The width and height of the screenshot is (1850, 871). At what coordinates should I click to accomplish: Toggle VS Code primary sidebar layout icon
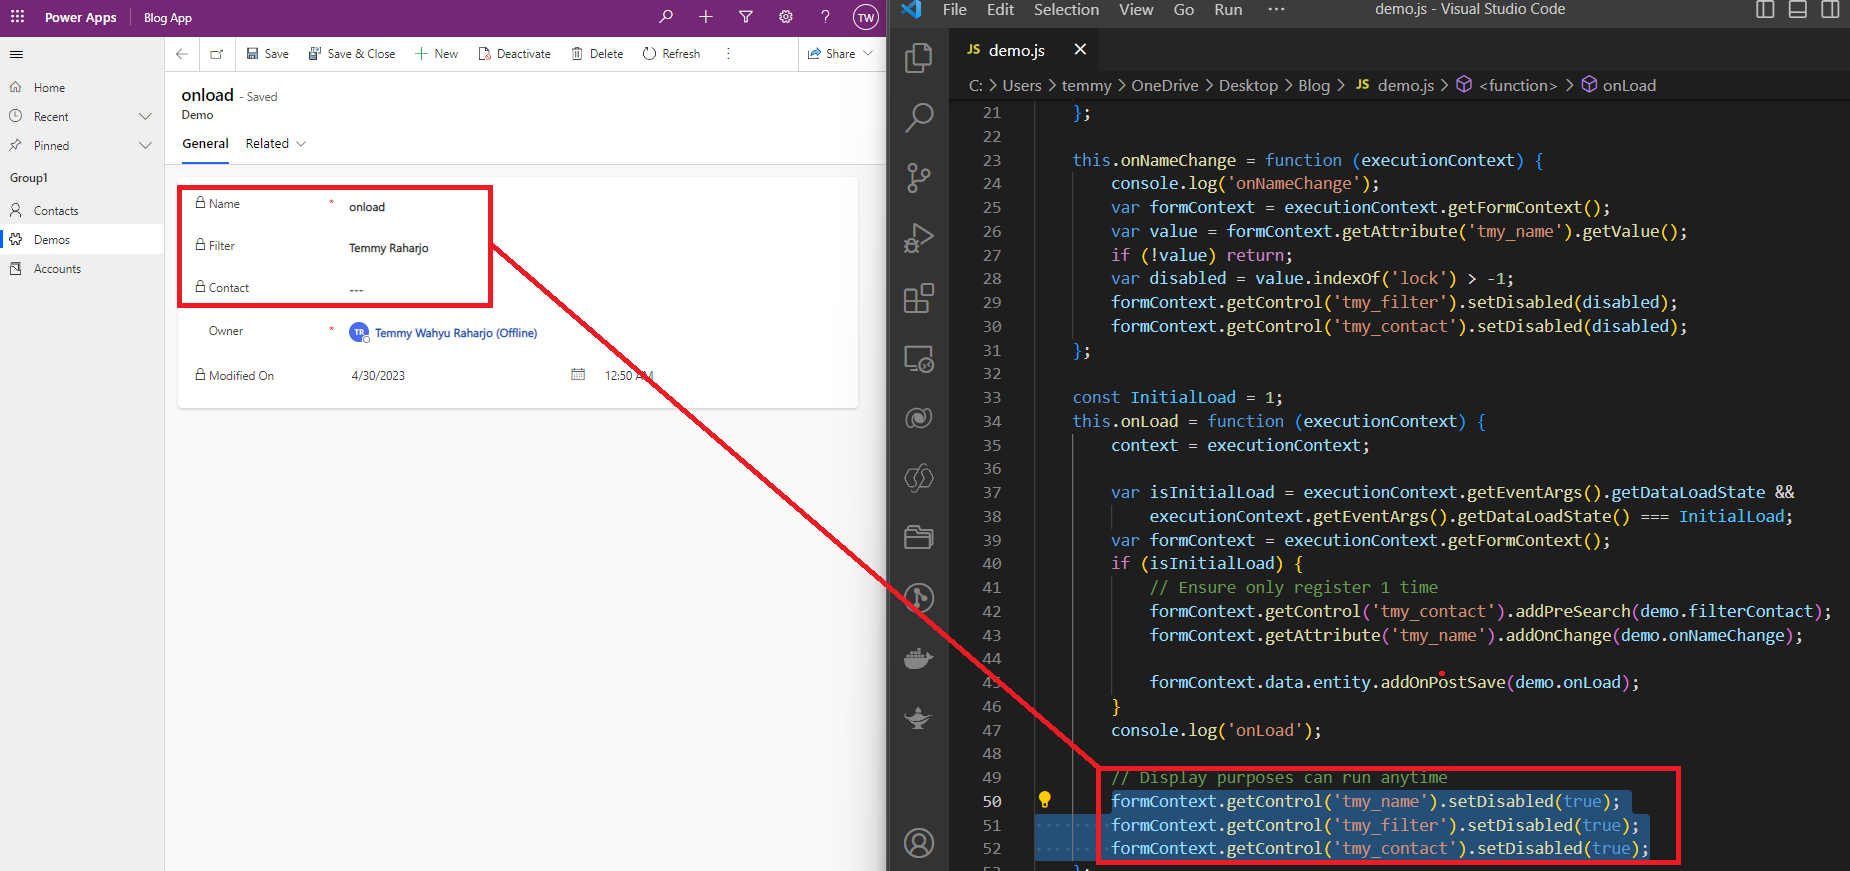[x=1765, y=10]
